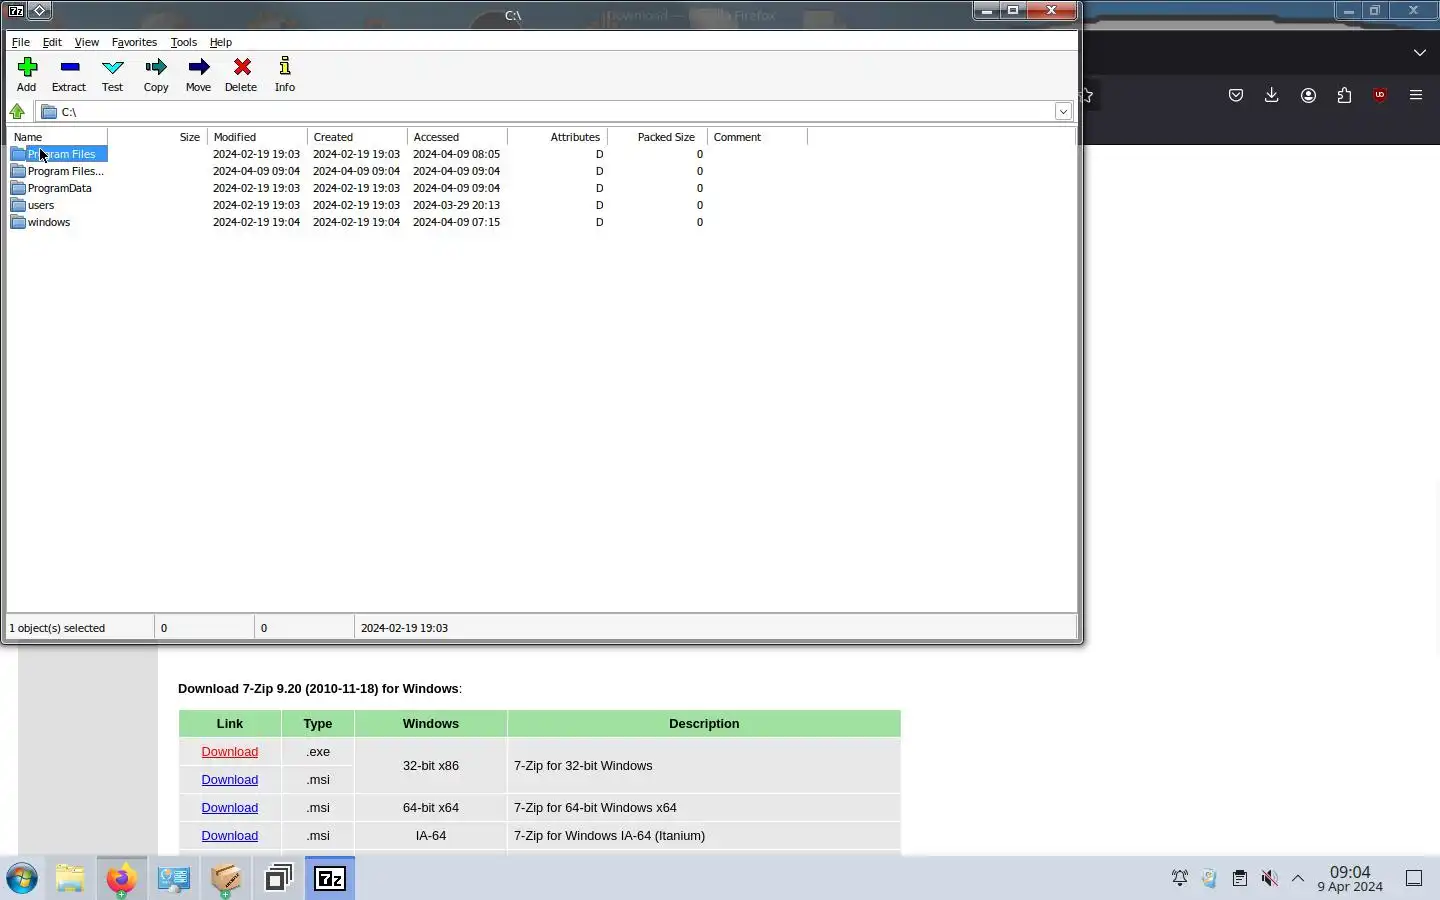Viewport: 1440px width, 900px height.
Task: Sort by Size column header
Action: click(157, 137)
